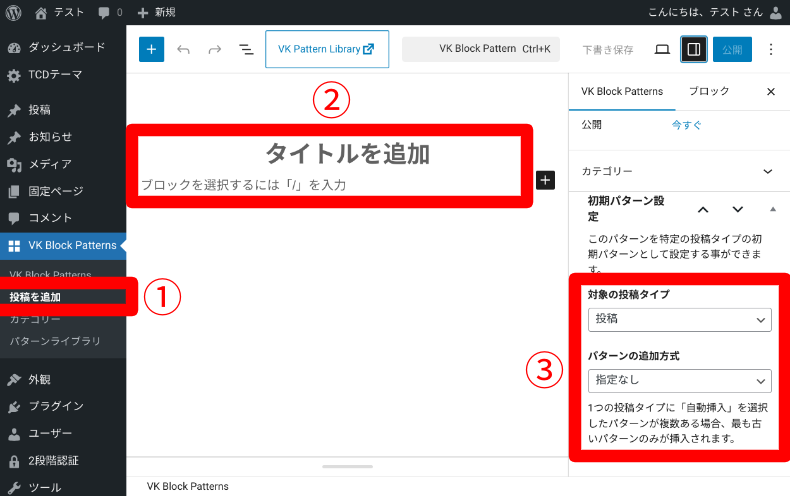Click 下書き保存 to save draft

click(608, 49)
